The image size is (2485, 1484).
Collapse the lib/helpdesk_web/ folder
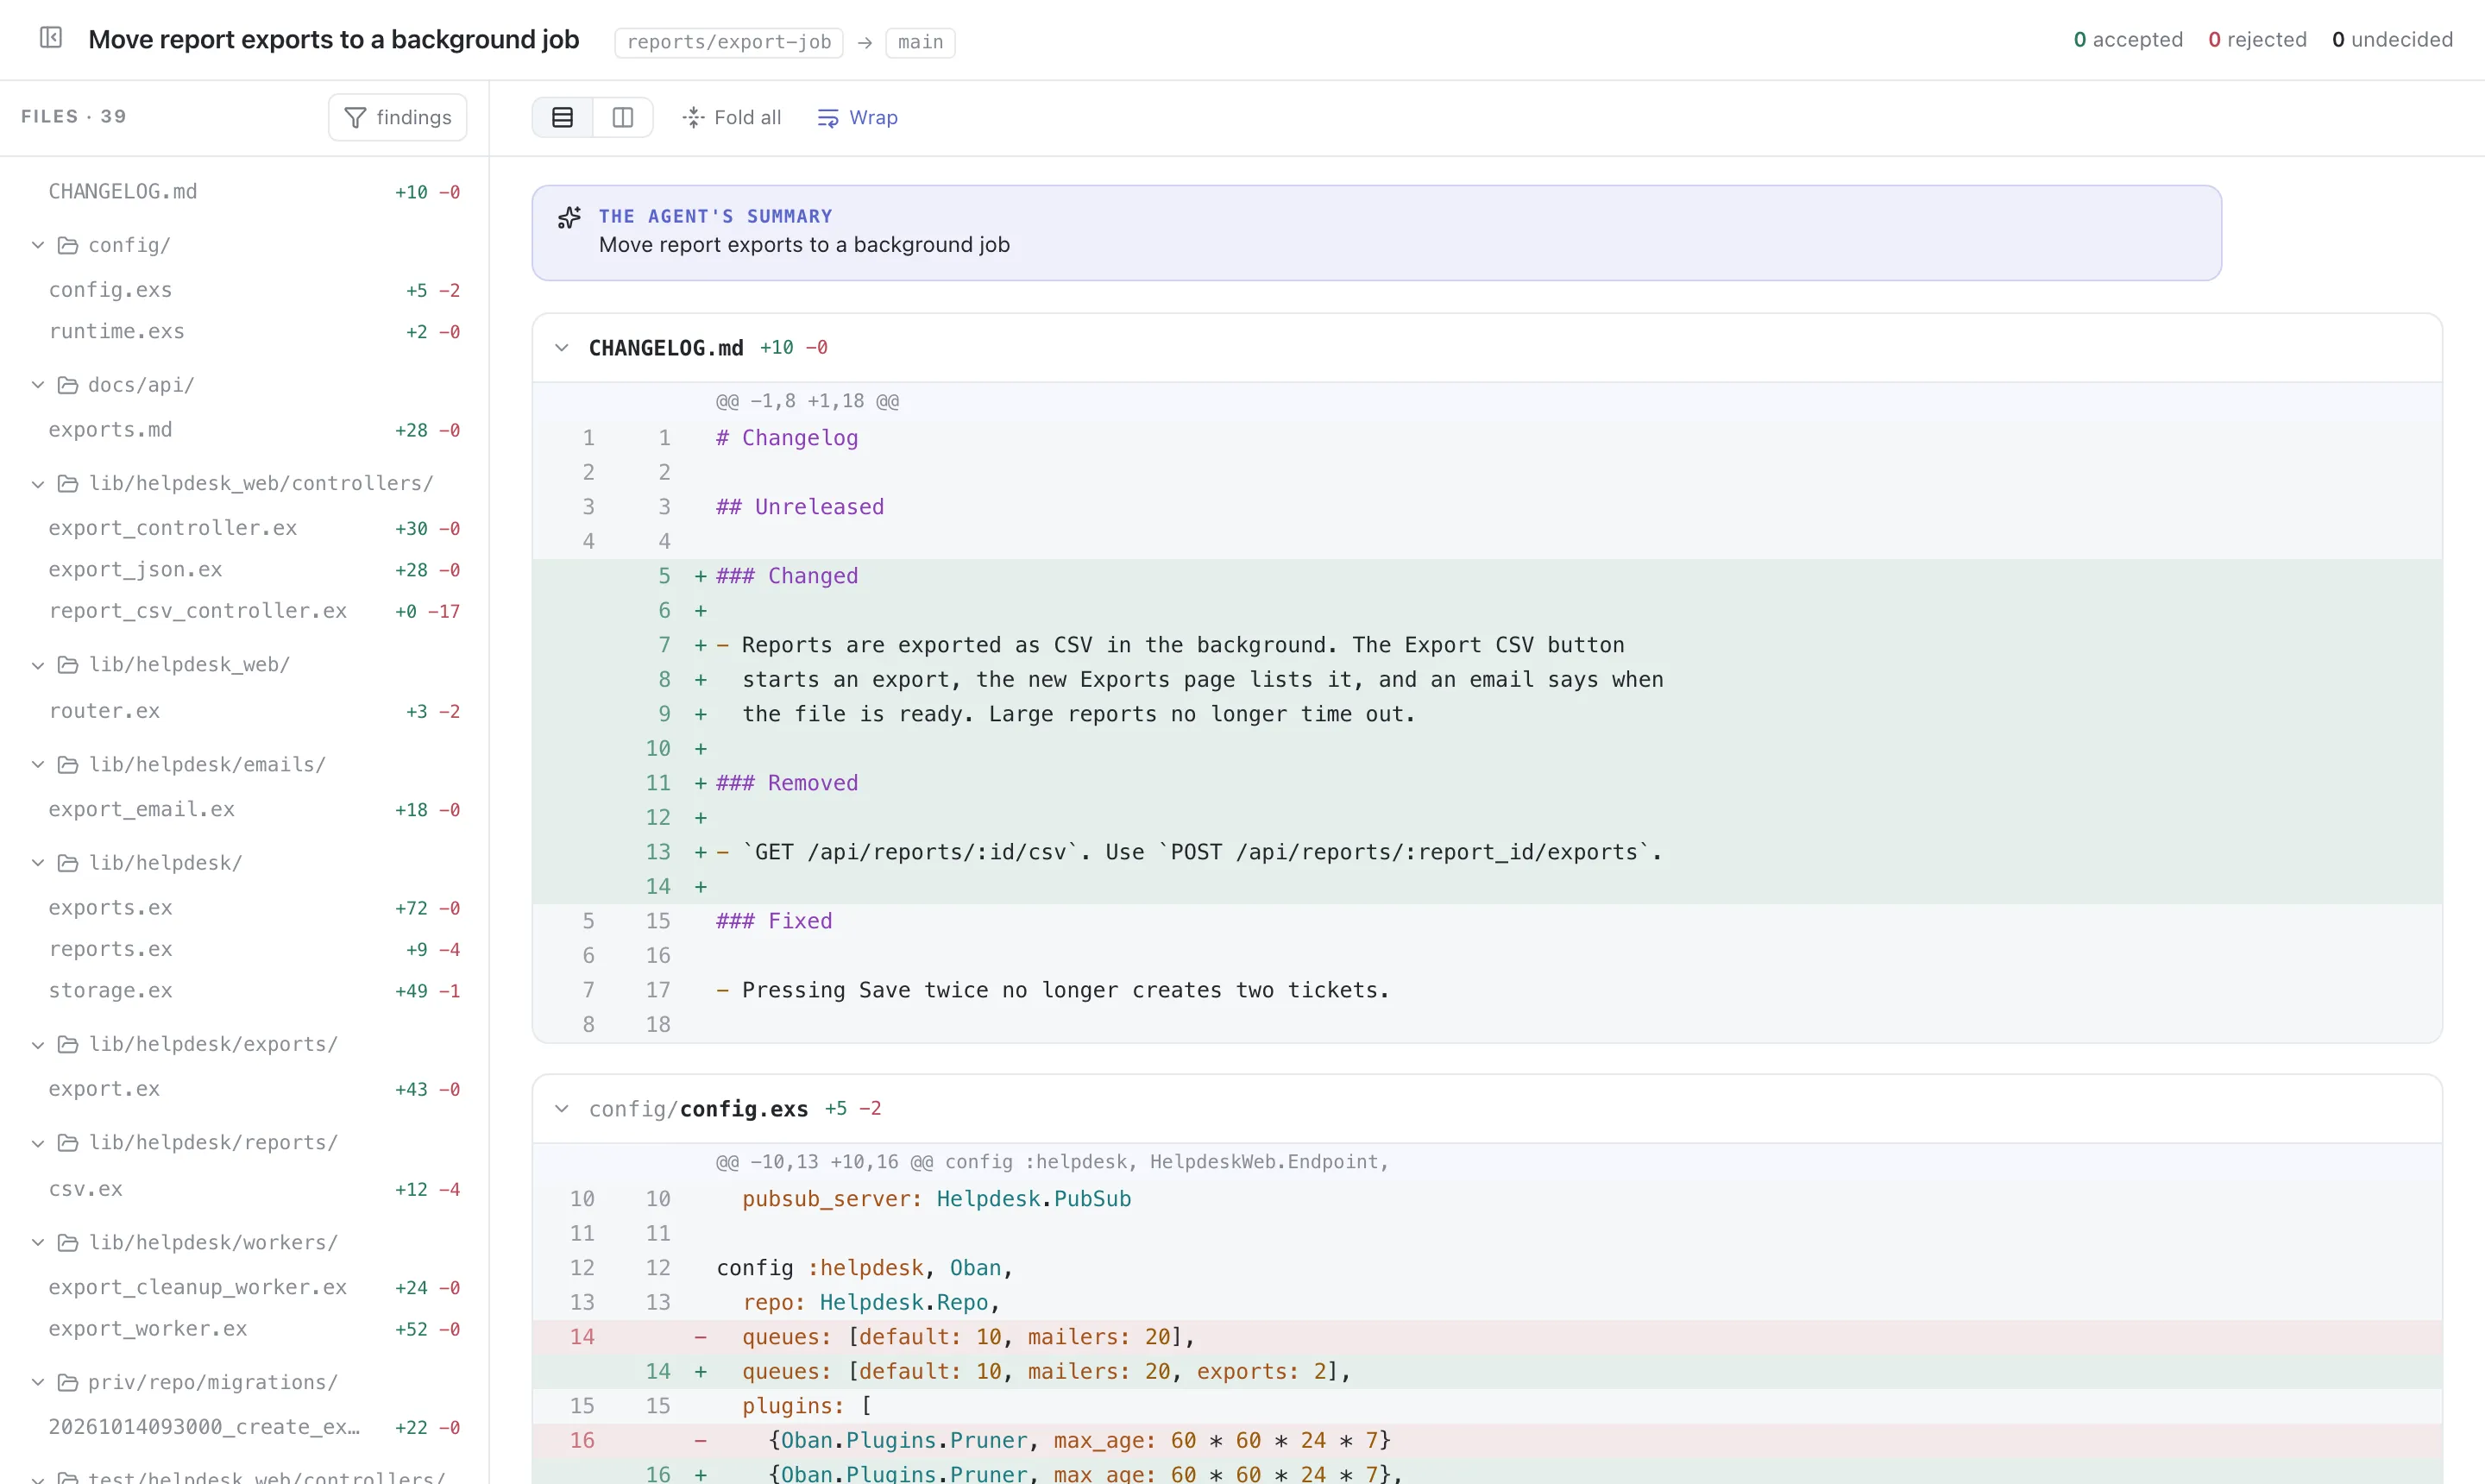click(38, 665)
